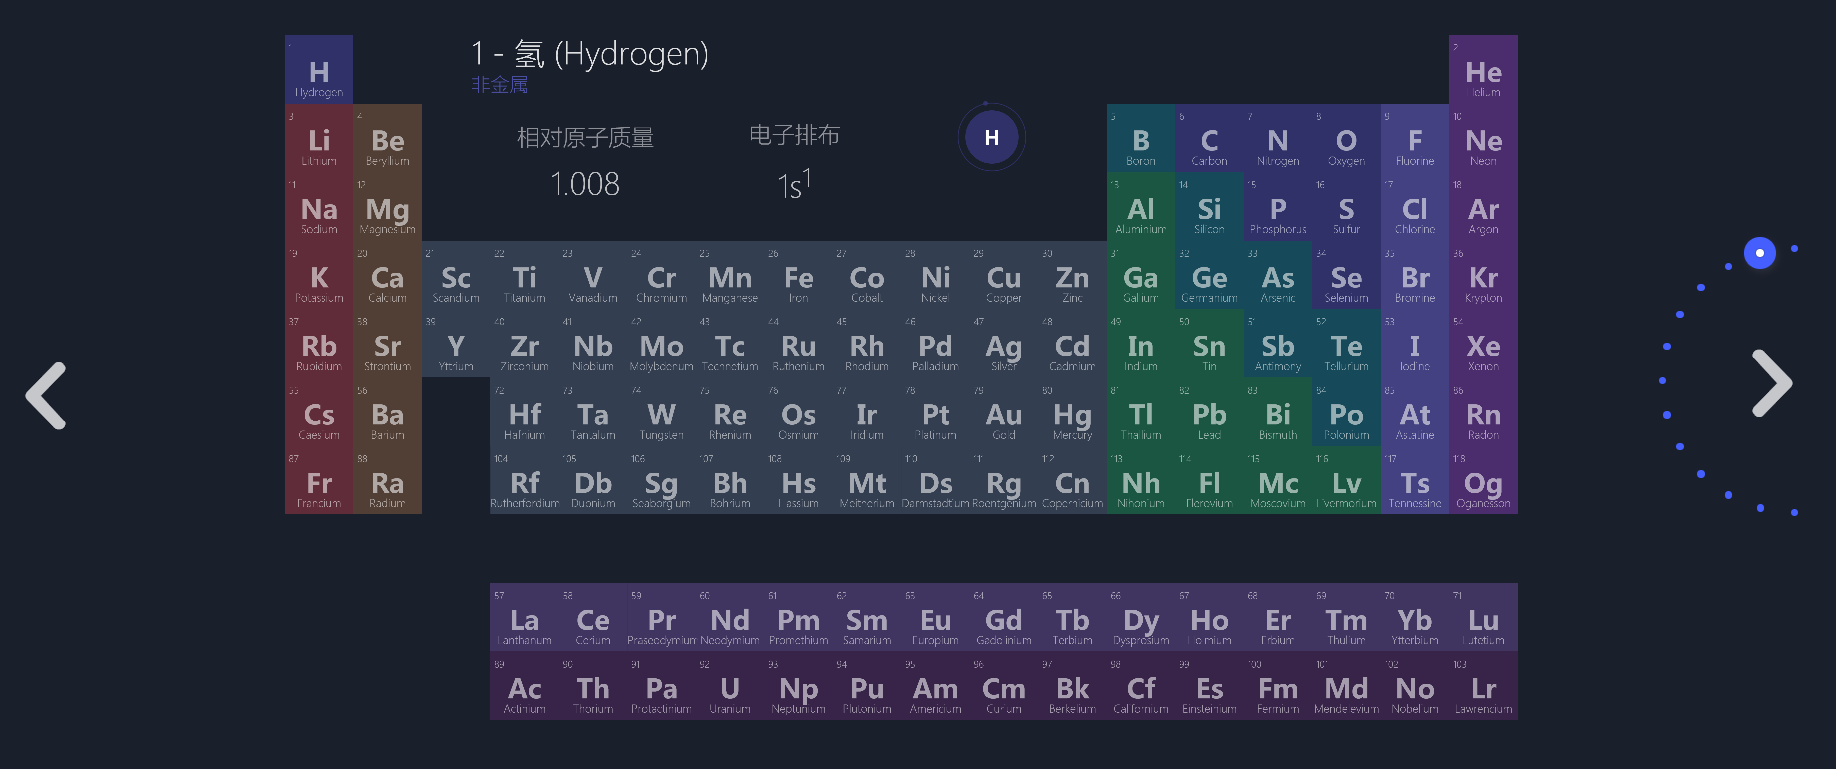Choose the Phosphorus (P) tile
Screen dimensions: 1836x769
pyautogui.click(x=1278, y=207)
